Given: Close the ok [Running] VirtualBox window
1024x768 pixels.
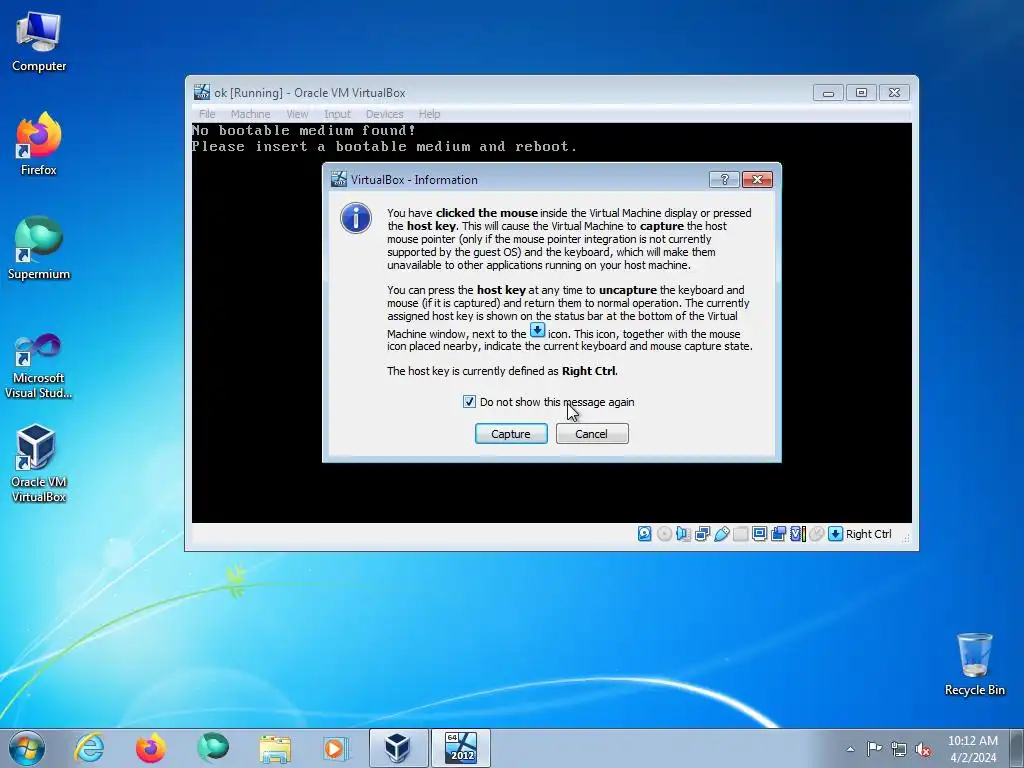Looking at the screenshot, I should click(895, 93).
